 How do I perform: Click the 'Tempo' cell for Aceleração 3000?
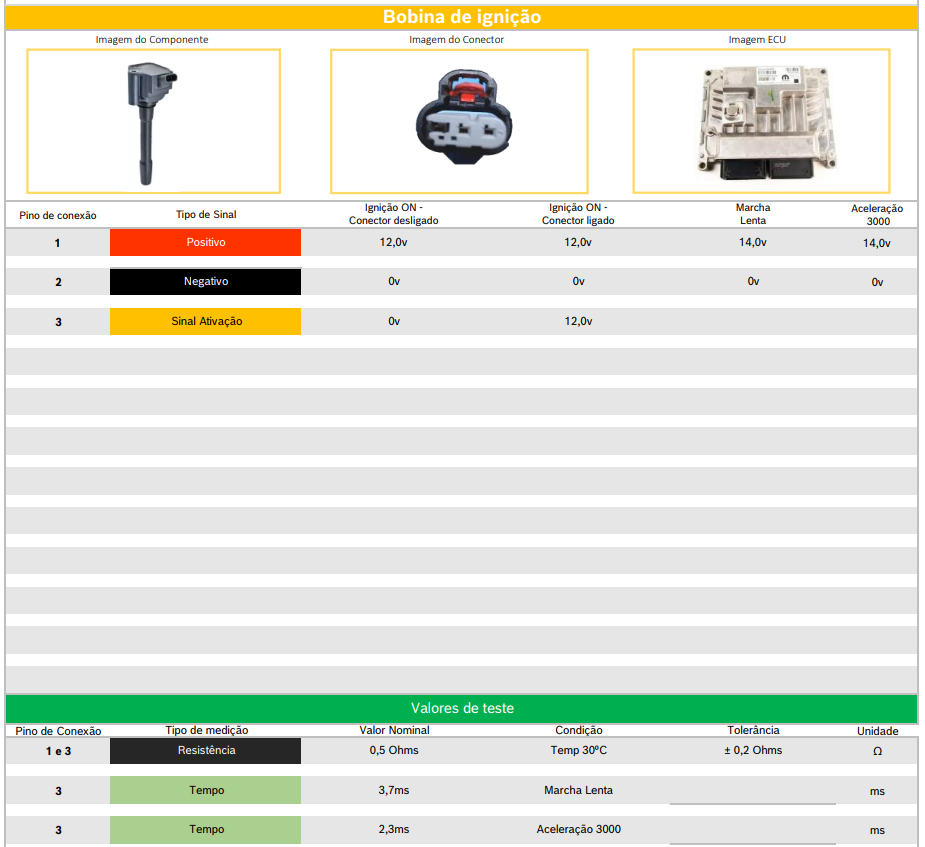pos(205,830)
